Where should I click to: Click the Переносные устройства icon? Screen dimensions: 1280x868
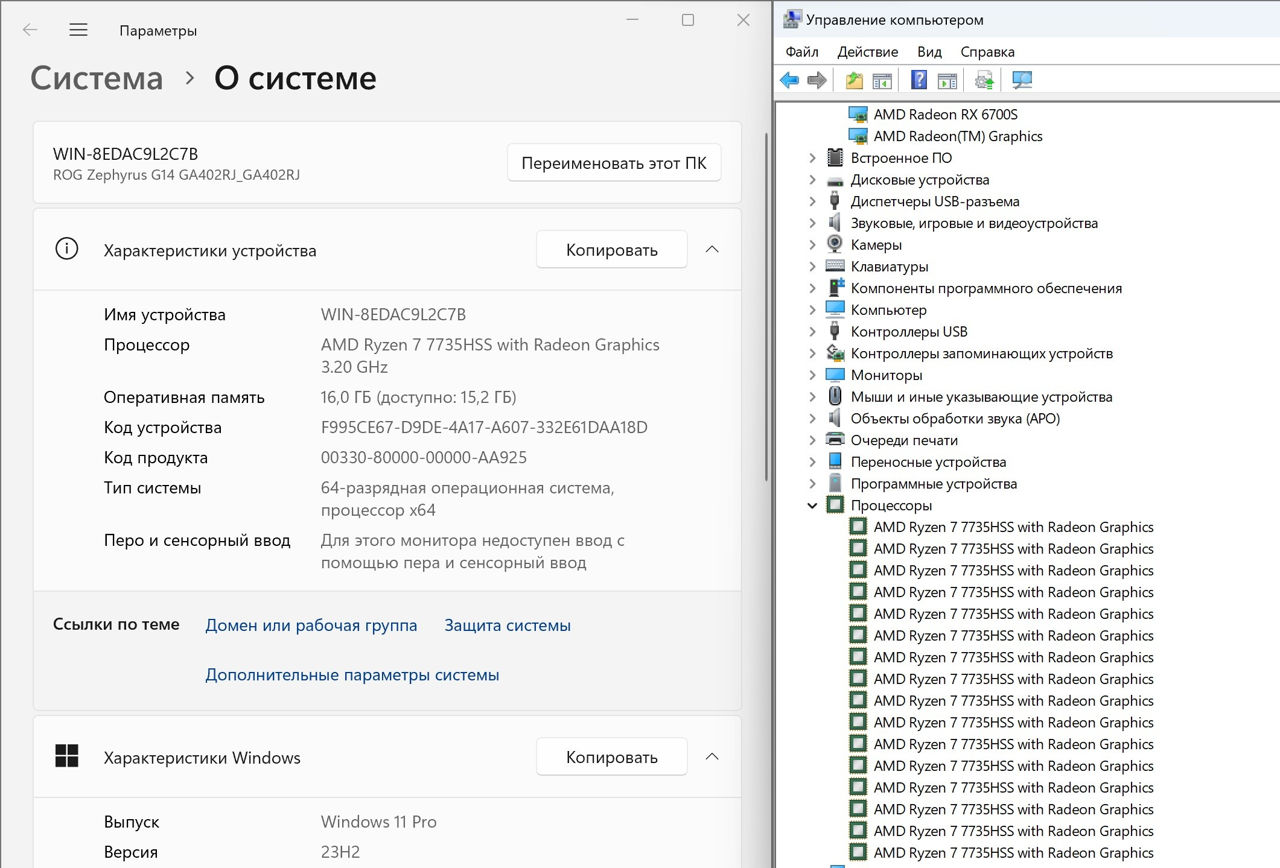coord(835,462)
